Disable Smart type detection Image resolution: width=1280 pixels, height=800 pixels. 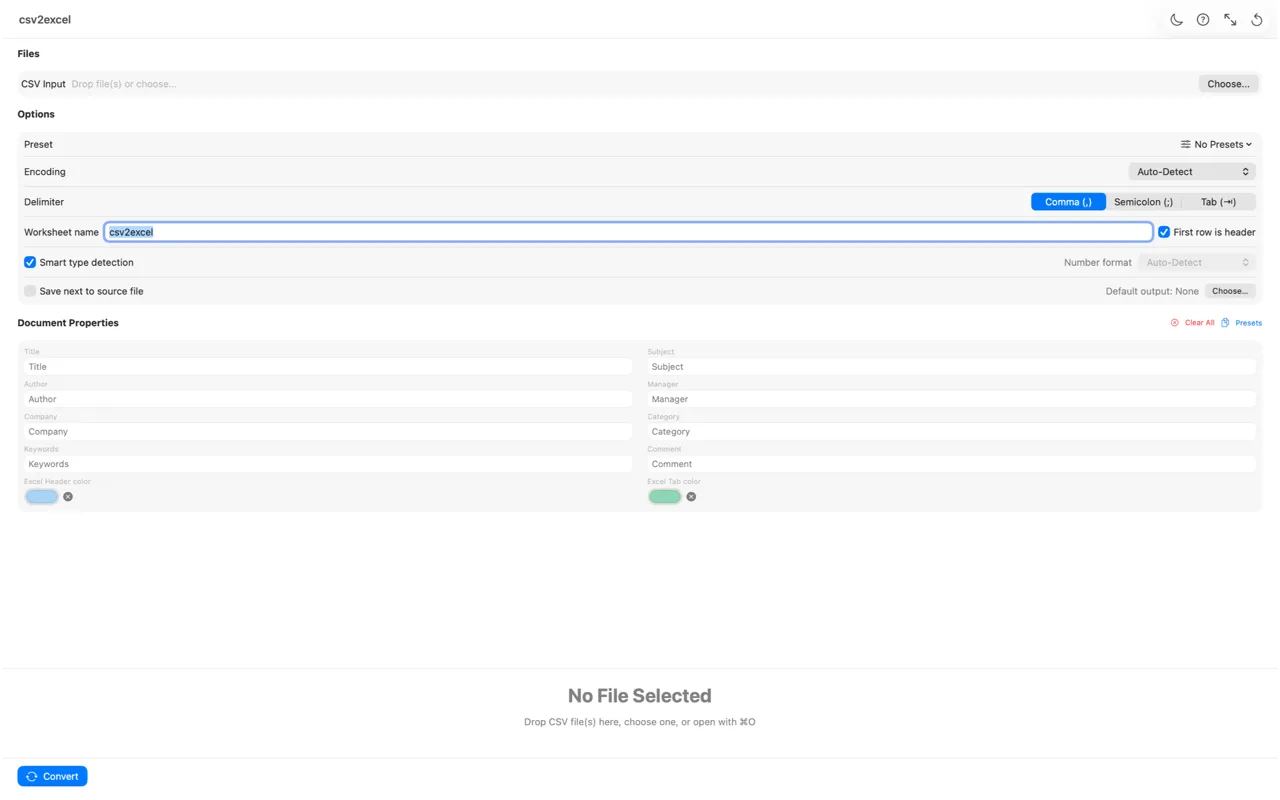[30, 262]
